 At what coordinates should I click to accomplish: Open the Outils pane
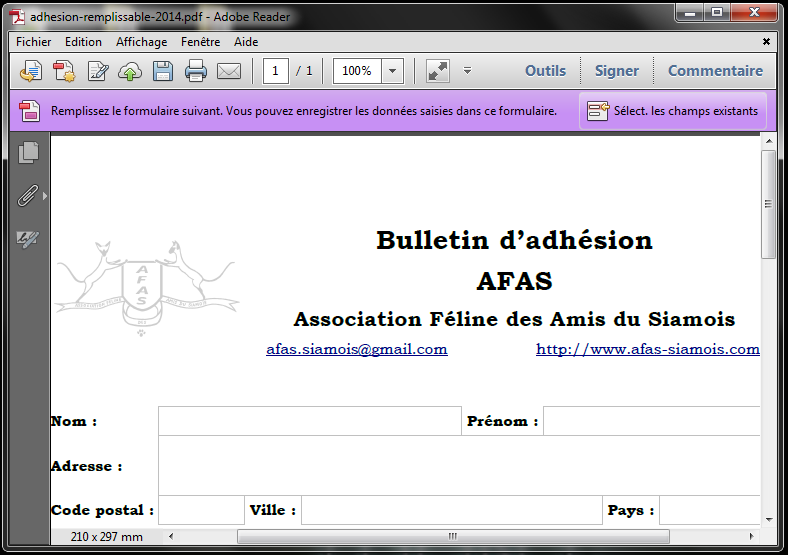coord(545,71)
